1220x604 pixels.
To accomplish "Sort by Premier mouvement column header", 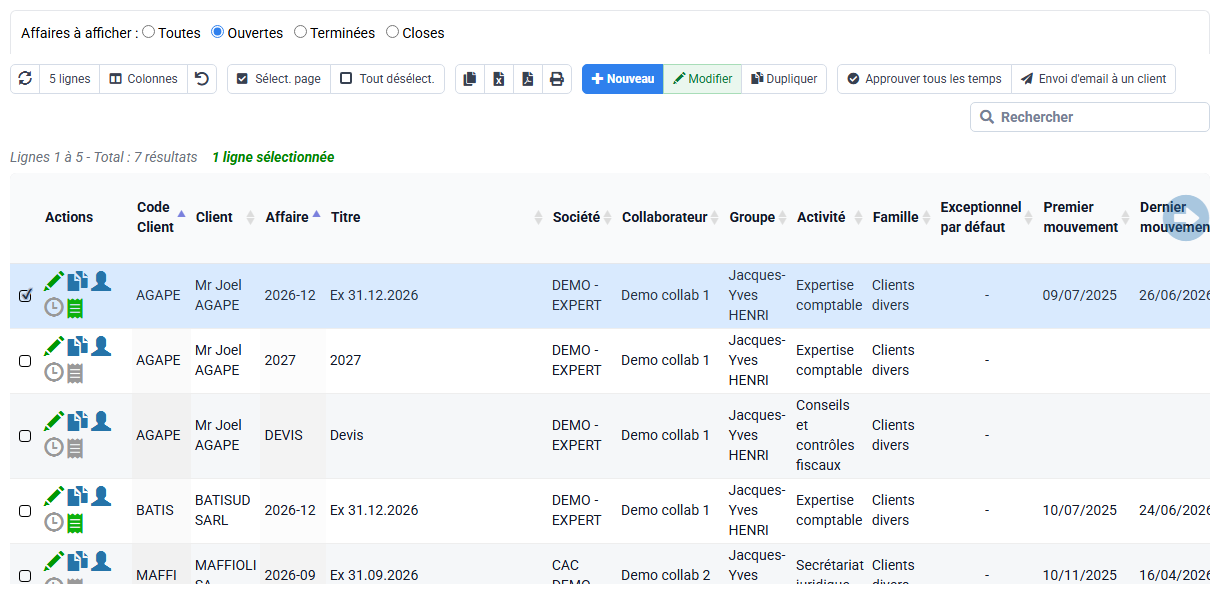I will [1086, 217].
